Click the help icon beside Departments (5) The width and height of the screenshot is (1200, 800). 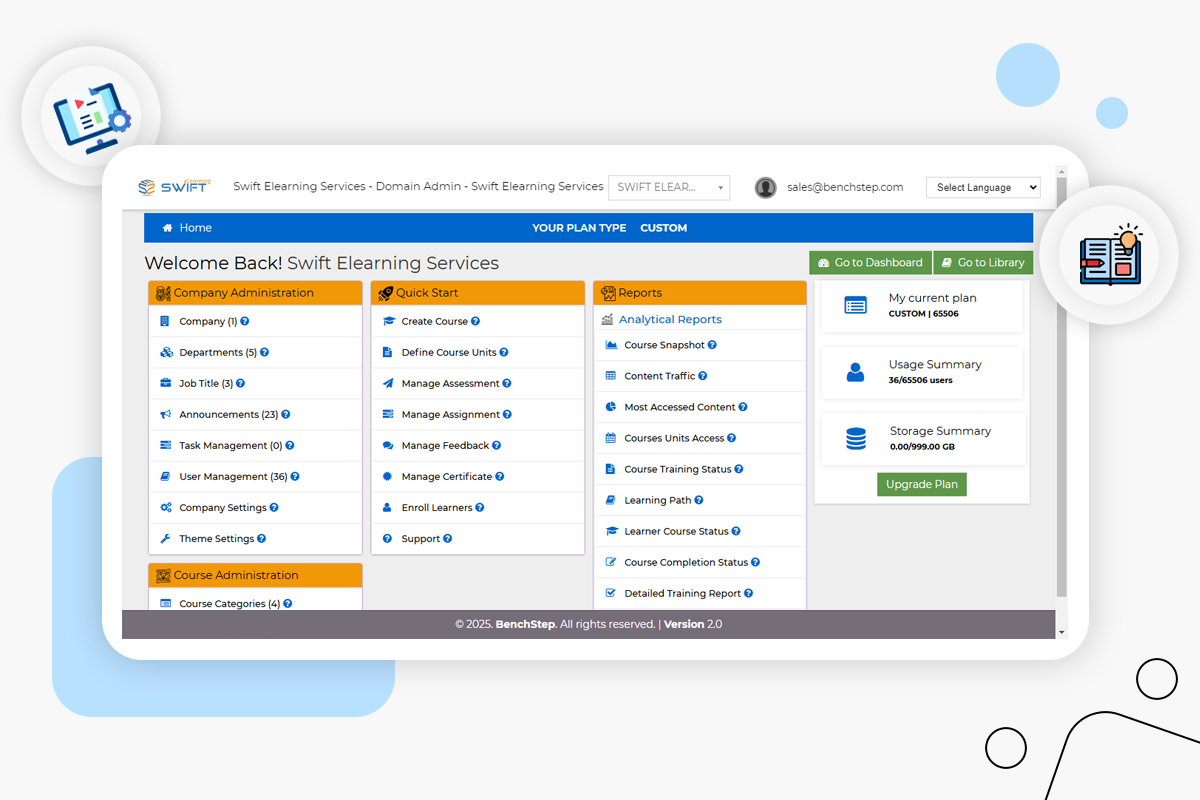click(265, 353)
